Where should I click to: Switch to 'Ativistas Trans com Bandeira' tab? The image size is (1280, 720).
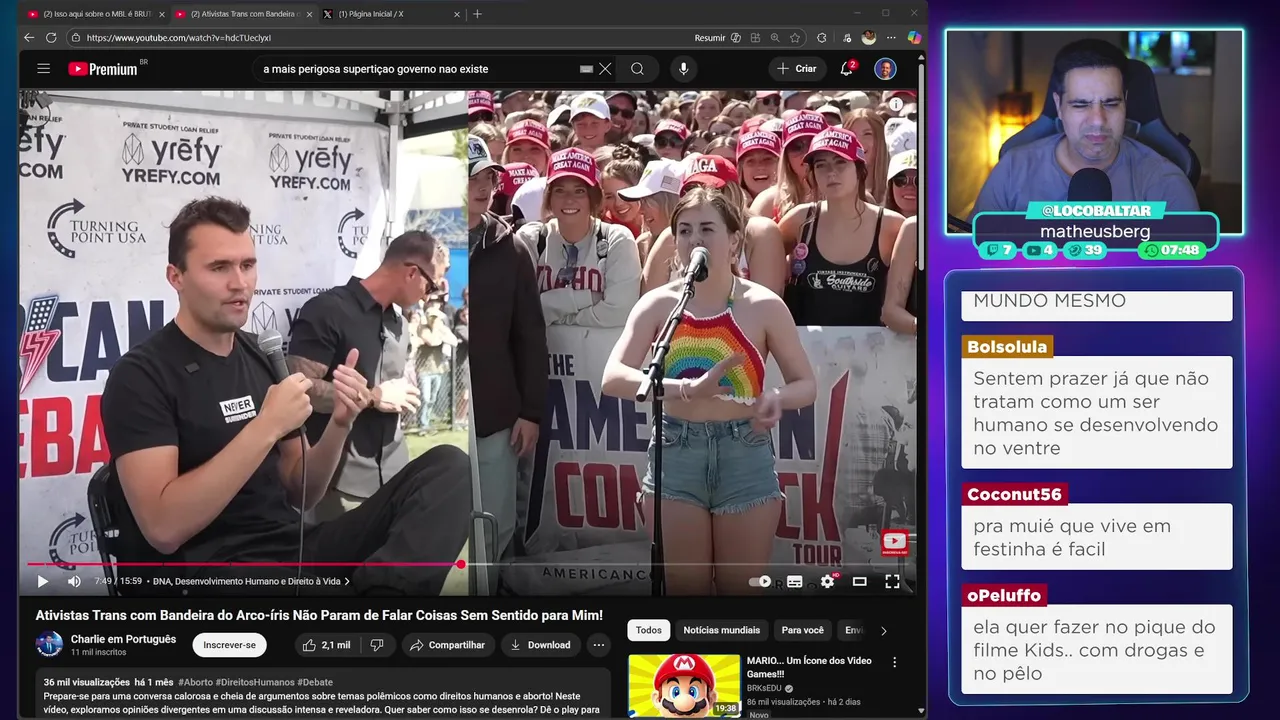242,14
